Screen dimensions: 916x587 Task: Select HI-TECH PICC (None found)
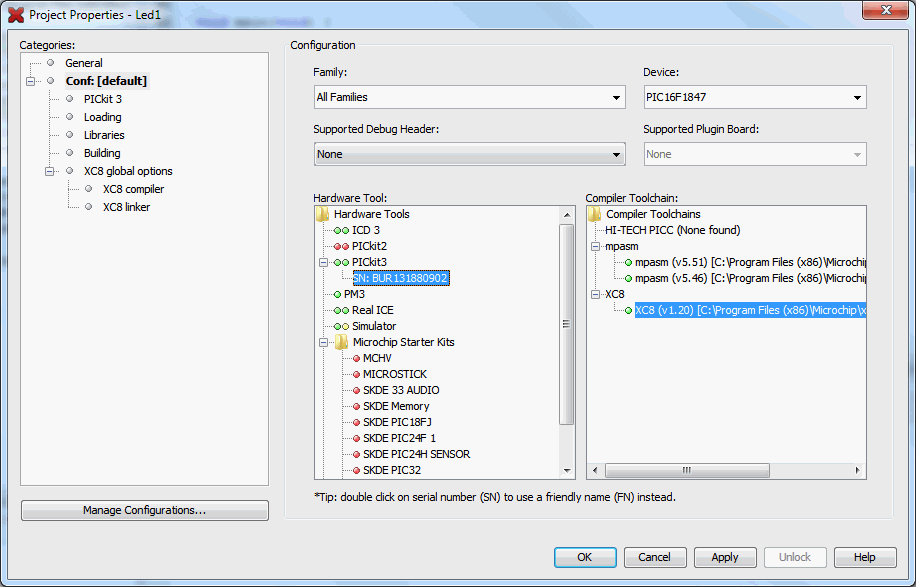[672, 231]
